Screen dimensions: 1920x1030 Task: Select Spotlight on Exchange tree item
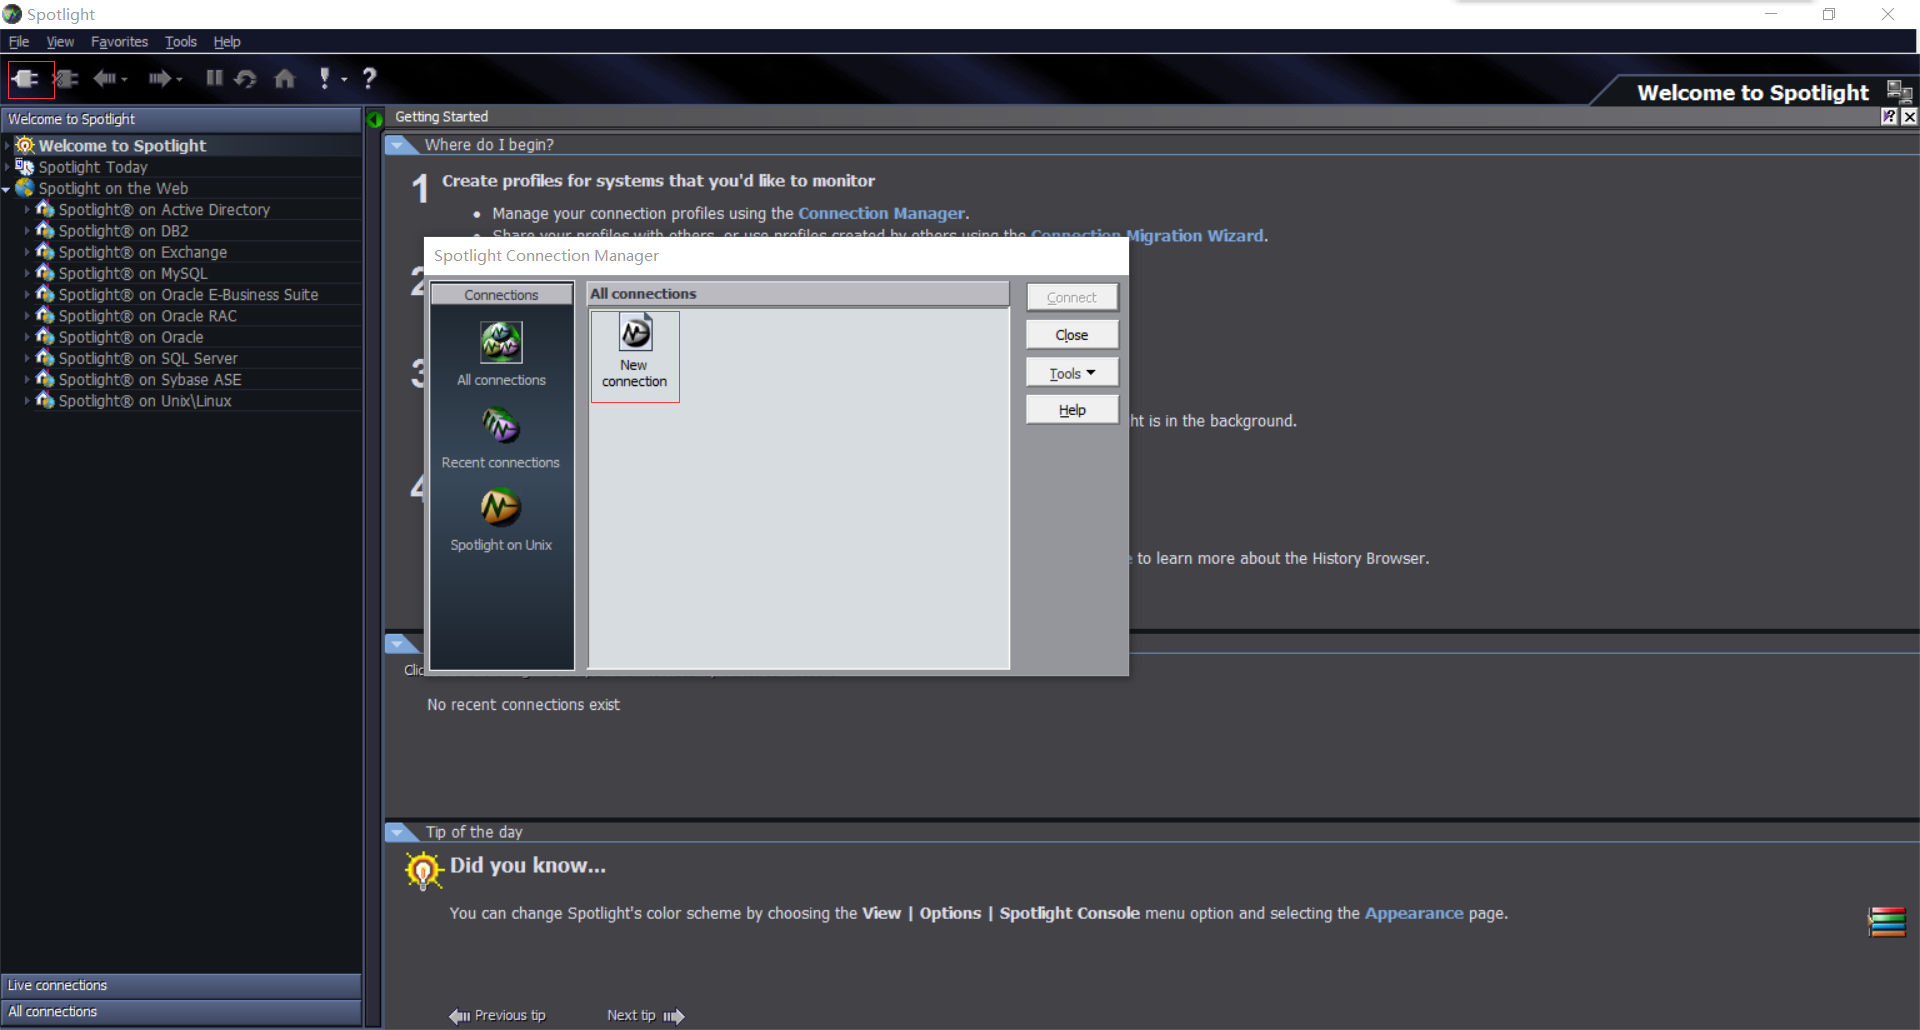[143, 252]
